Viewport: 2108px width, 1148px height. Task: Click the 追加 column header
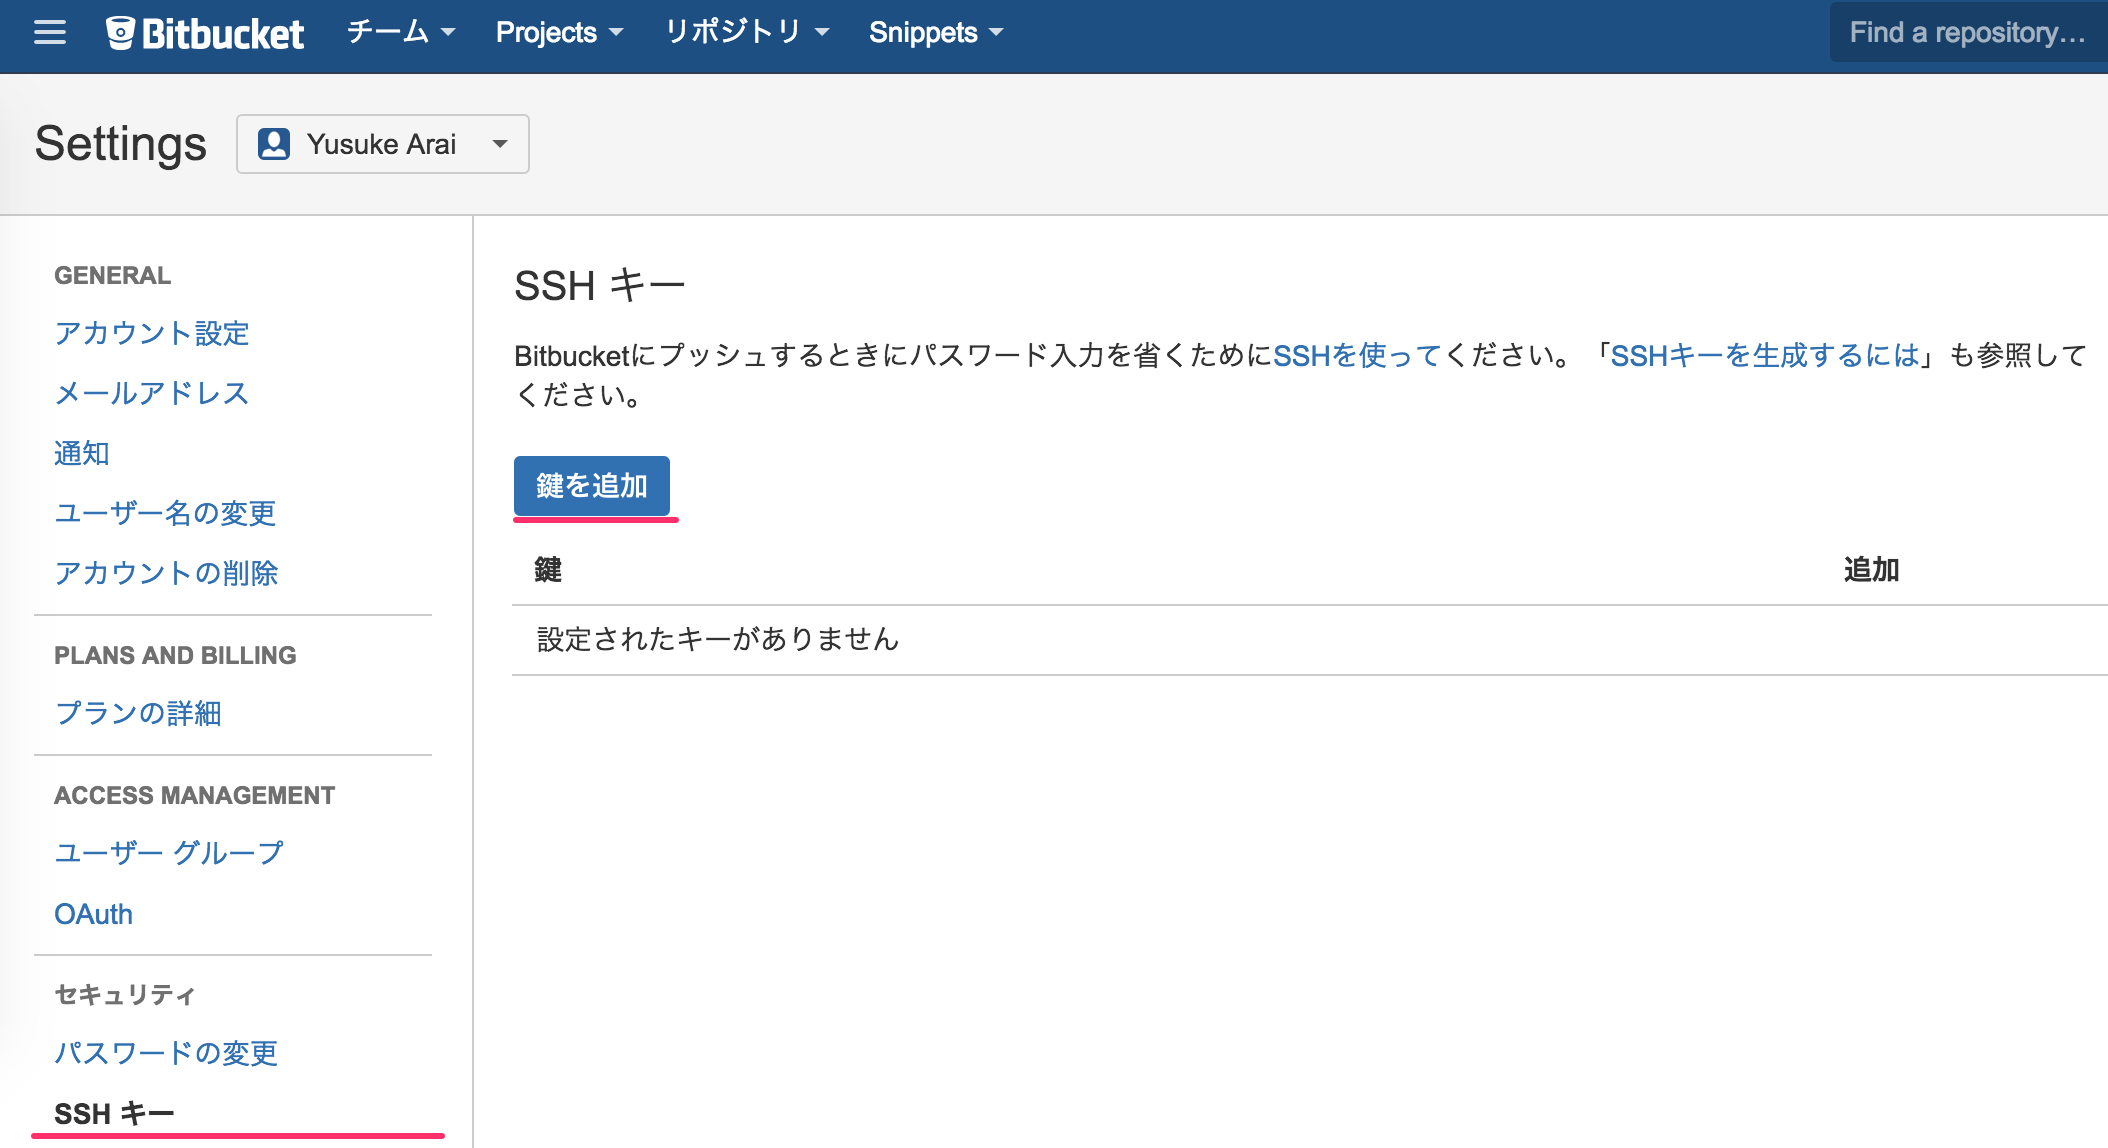[1872, 570]
